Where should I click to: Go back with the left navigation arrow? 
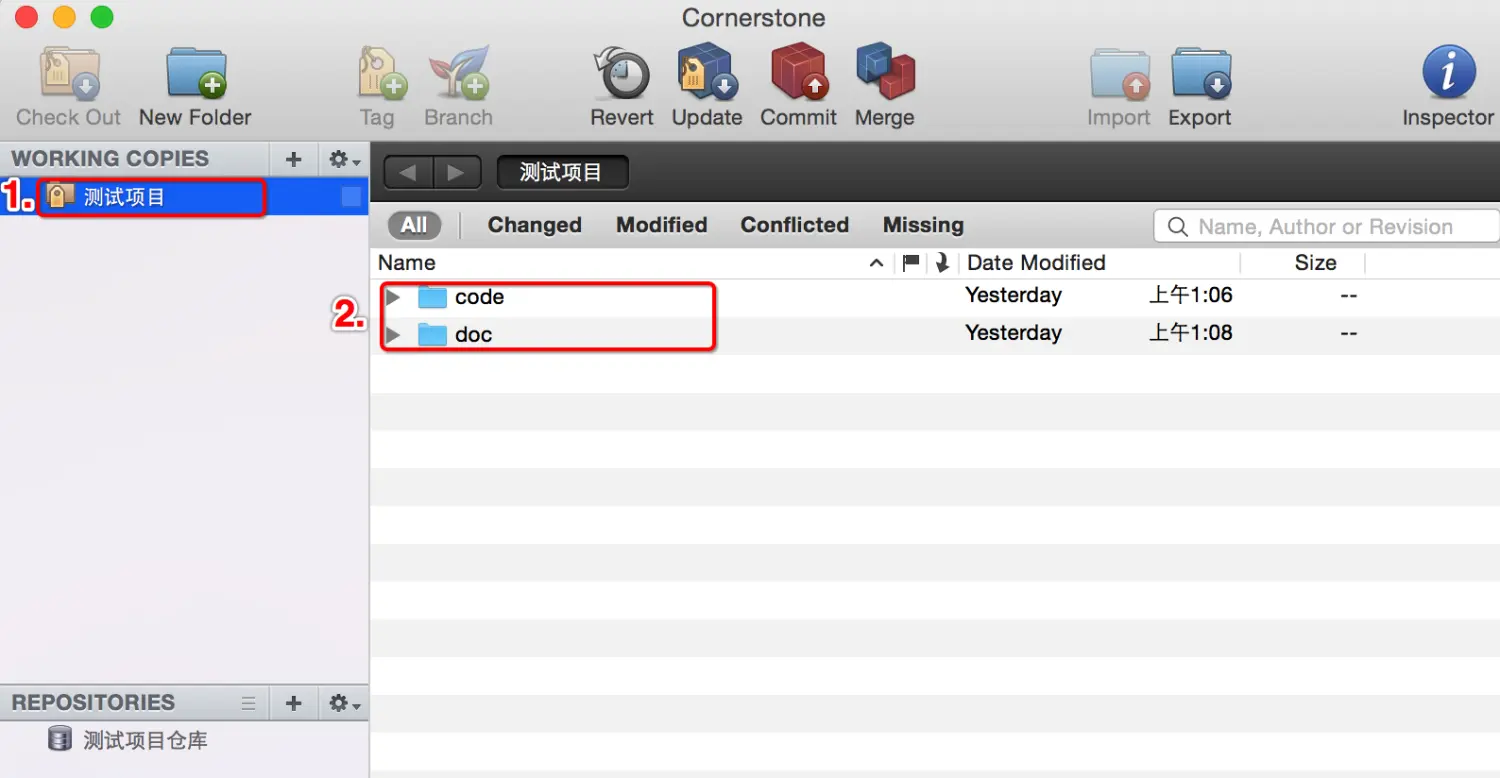[408, 172]
